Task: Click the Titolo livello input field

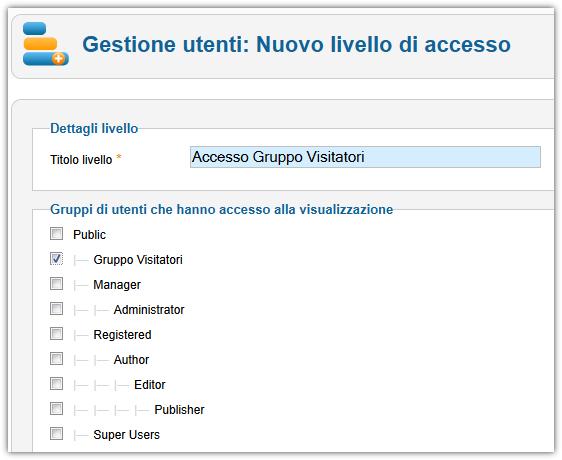Action: coord(365,157)
